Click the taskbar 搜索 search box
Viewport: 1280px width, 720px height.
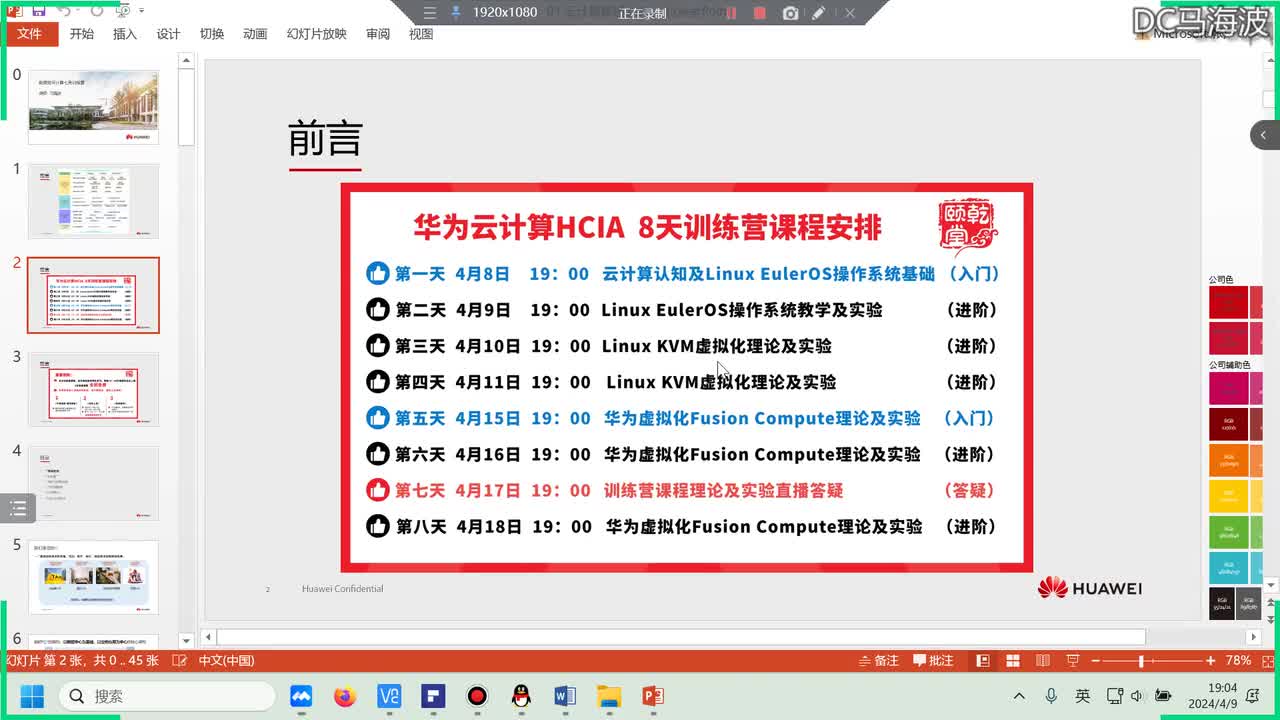point(167,696)
